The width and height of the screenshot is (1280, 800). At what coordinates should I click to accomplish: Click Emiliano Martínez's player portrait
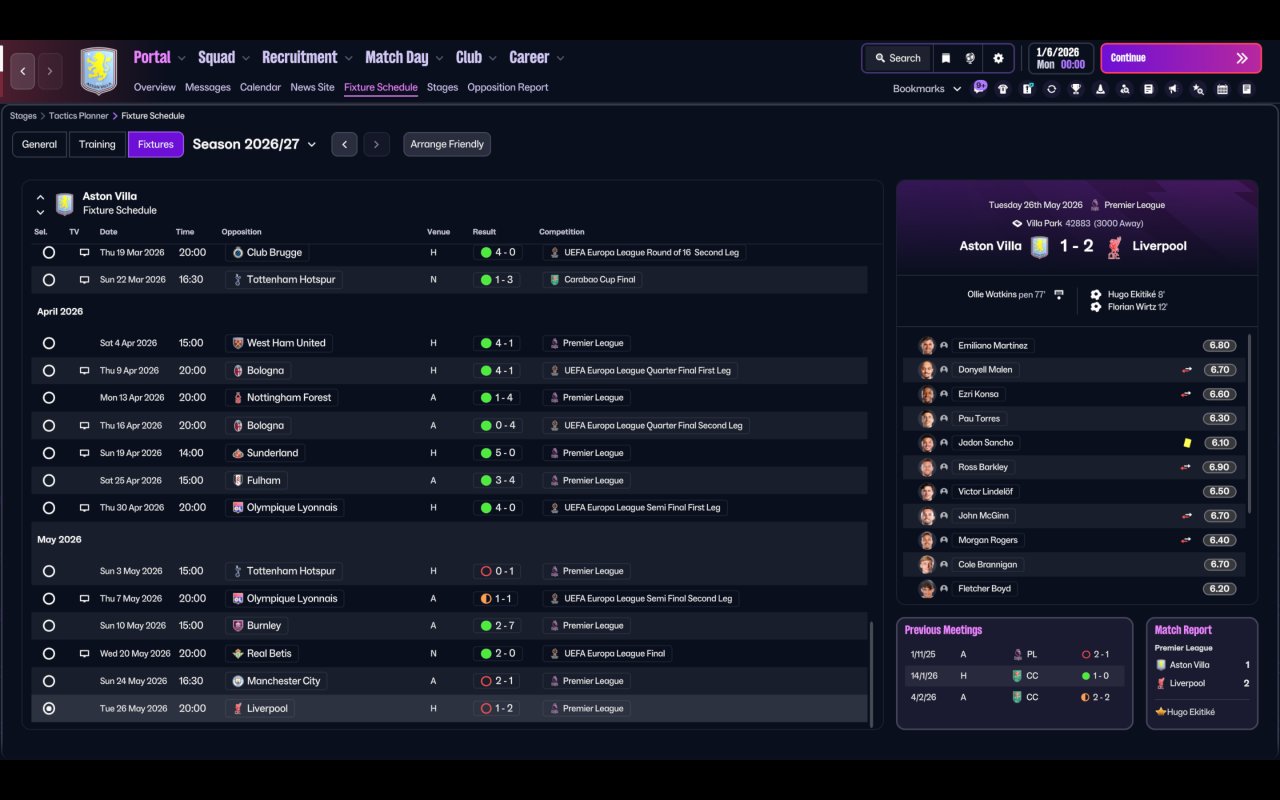coord(927,346)
